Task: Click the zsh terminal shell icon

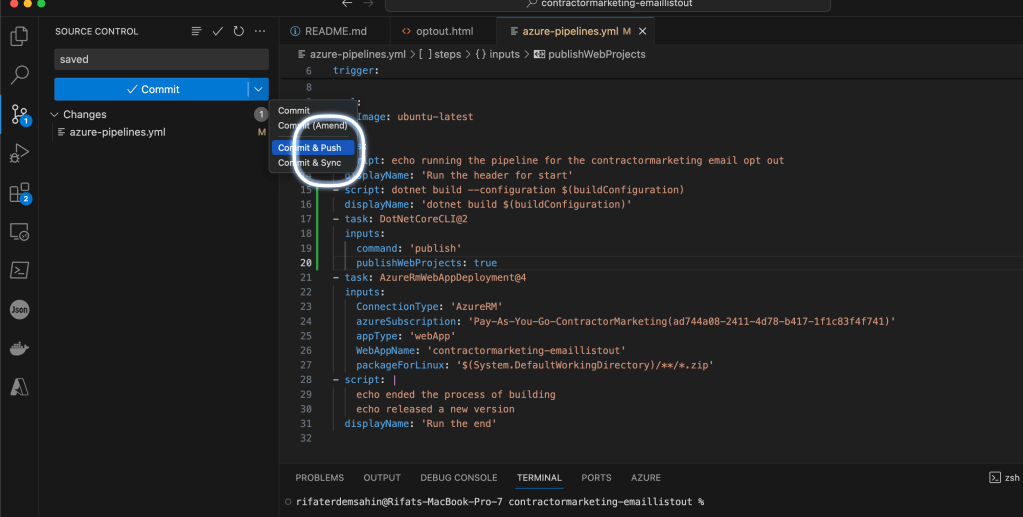Action: point(994,478)
